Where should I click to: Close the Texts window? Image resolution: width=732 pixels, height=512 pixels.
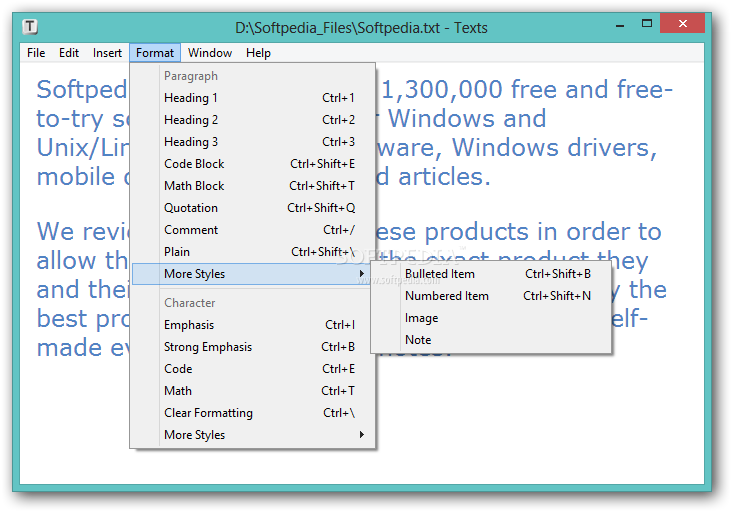(x=683, y=24)
